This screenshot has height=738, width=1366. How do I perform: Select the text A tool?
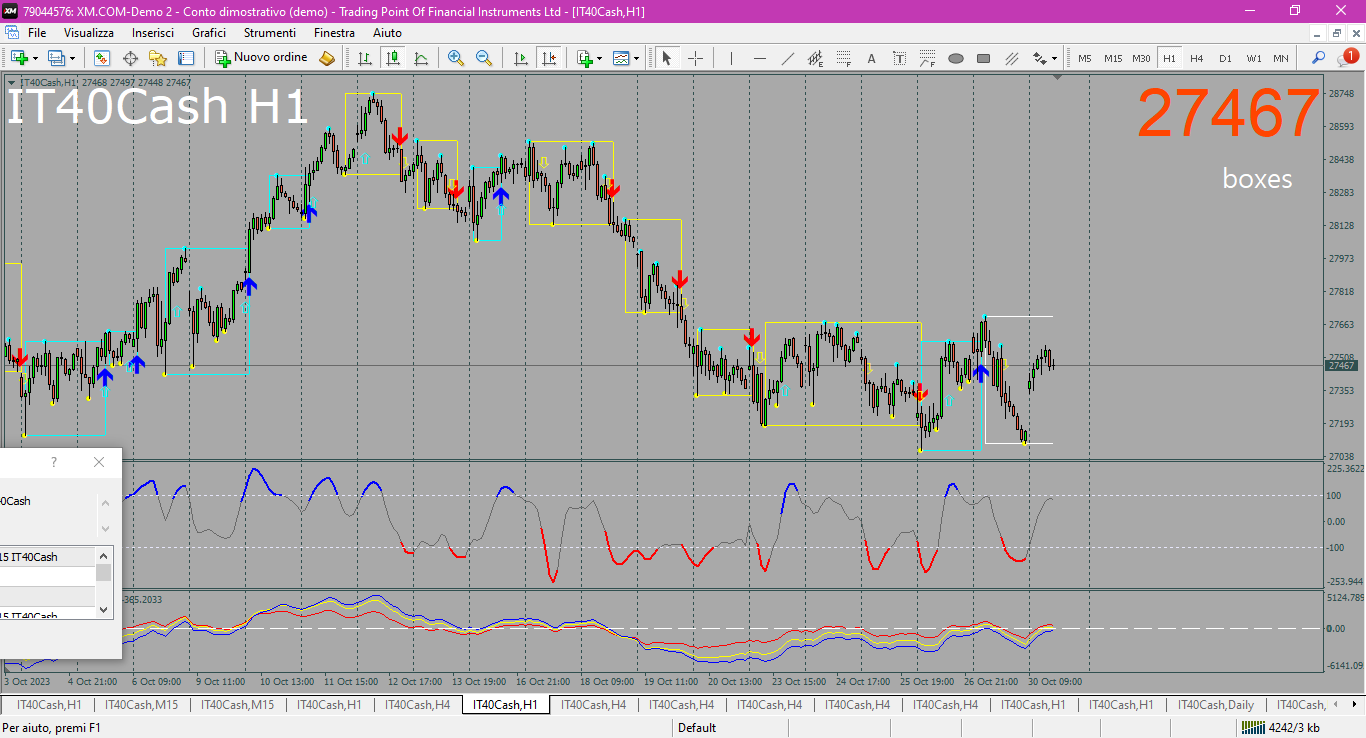(871, 58)
